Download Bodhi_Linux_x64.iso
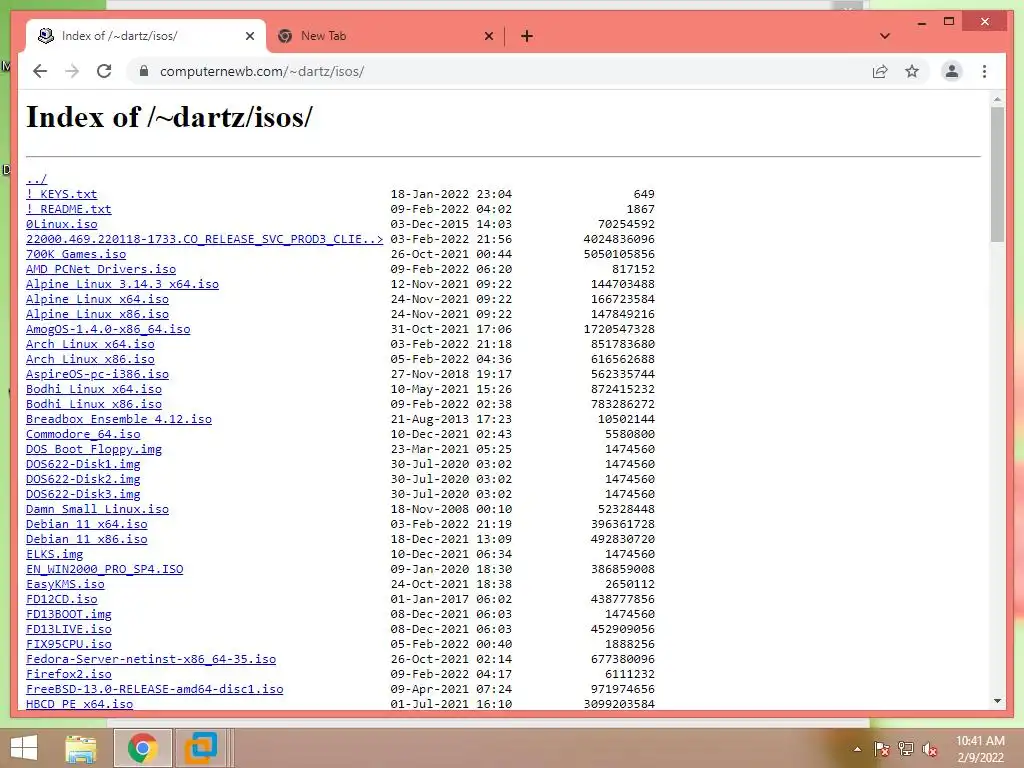The height and width of the screenshot is (768, 1024). click(x=93, y=389)
